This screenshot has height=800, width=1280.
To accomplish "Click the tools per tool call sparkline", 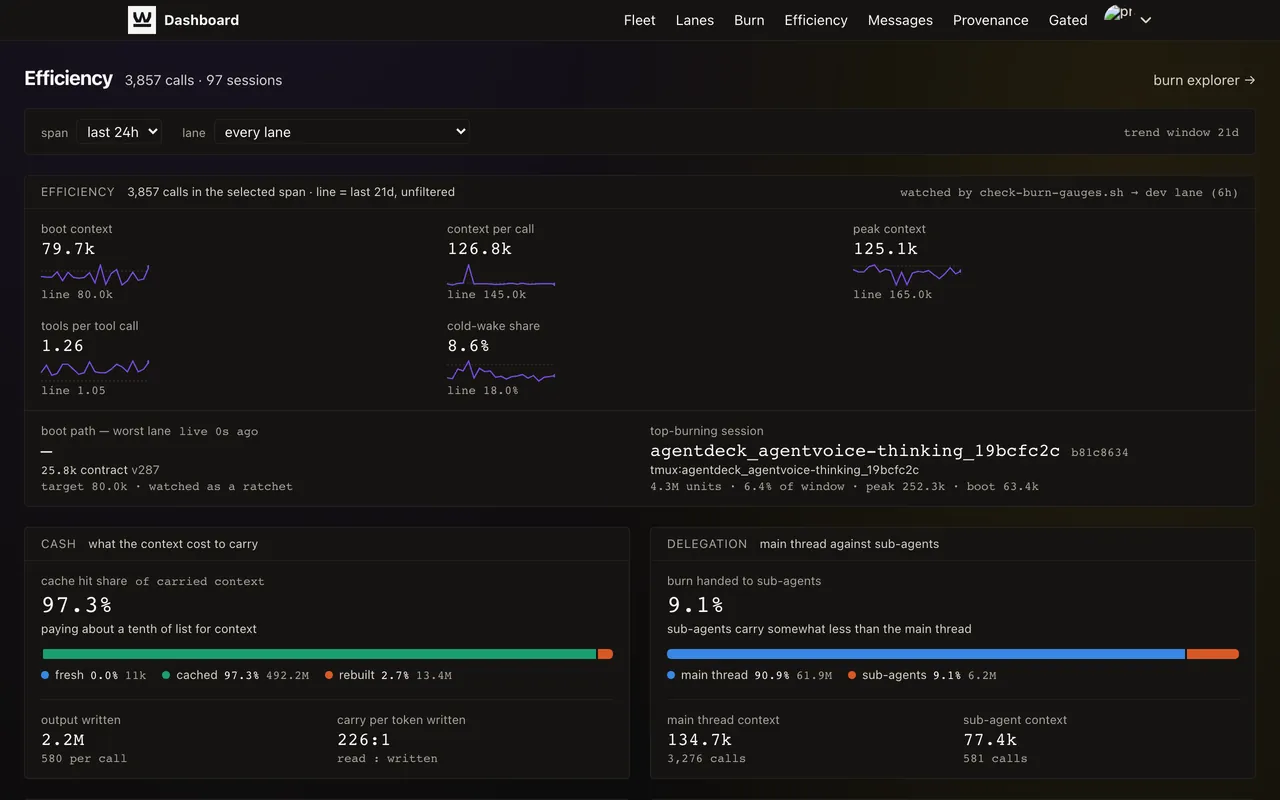I will [95, 370].
